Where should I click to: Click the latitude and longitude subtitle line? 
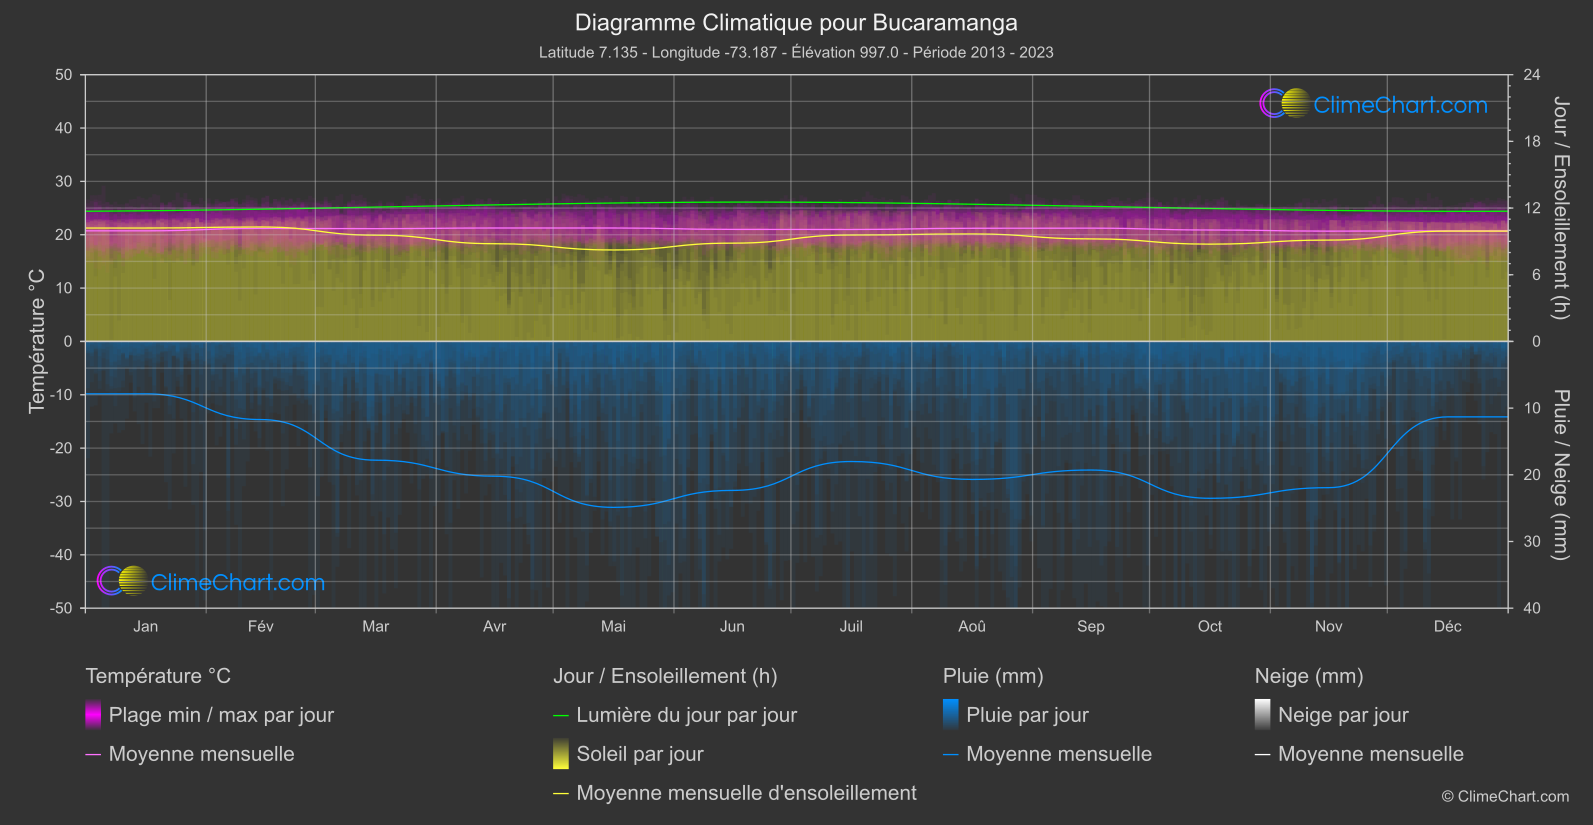[x=796, y=52]
